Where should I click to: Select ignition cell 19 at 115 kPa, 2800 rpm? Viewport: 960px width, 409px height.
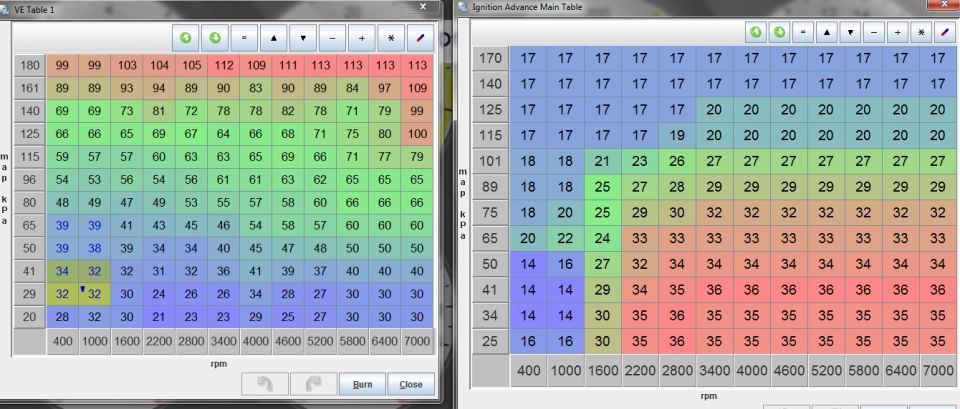tap(677, 135)
